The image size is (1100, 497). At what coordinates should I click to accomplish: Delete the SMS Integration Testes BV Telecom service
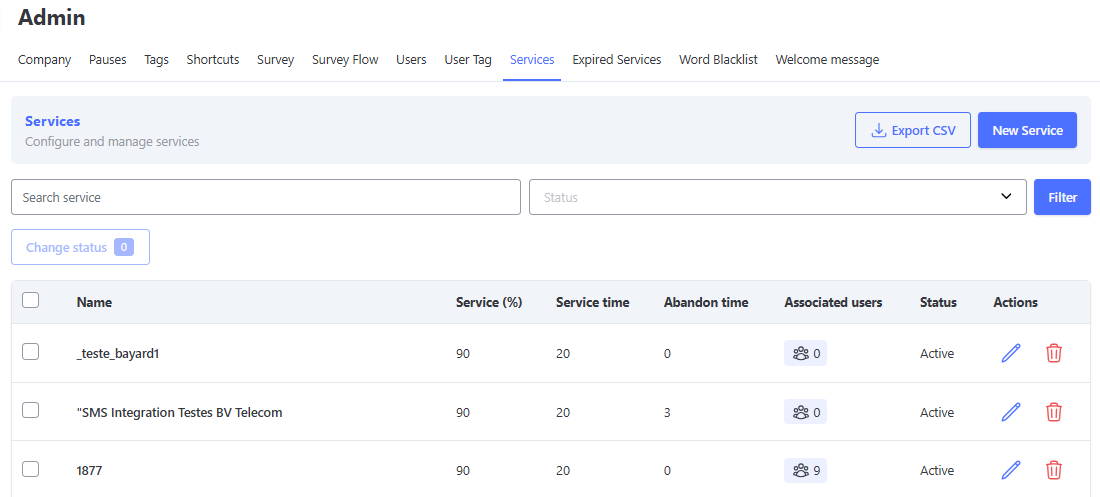pos(1054,412)
